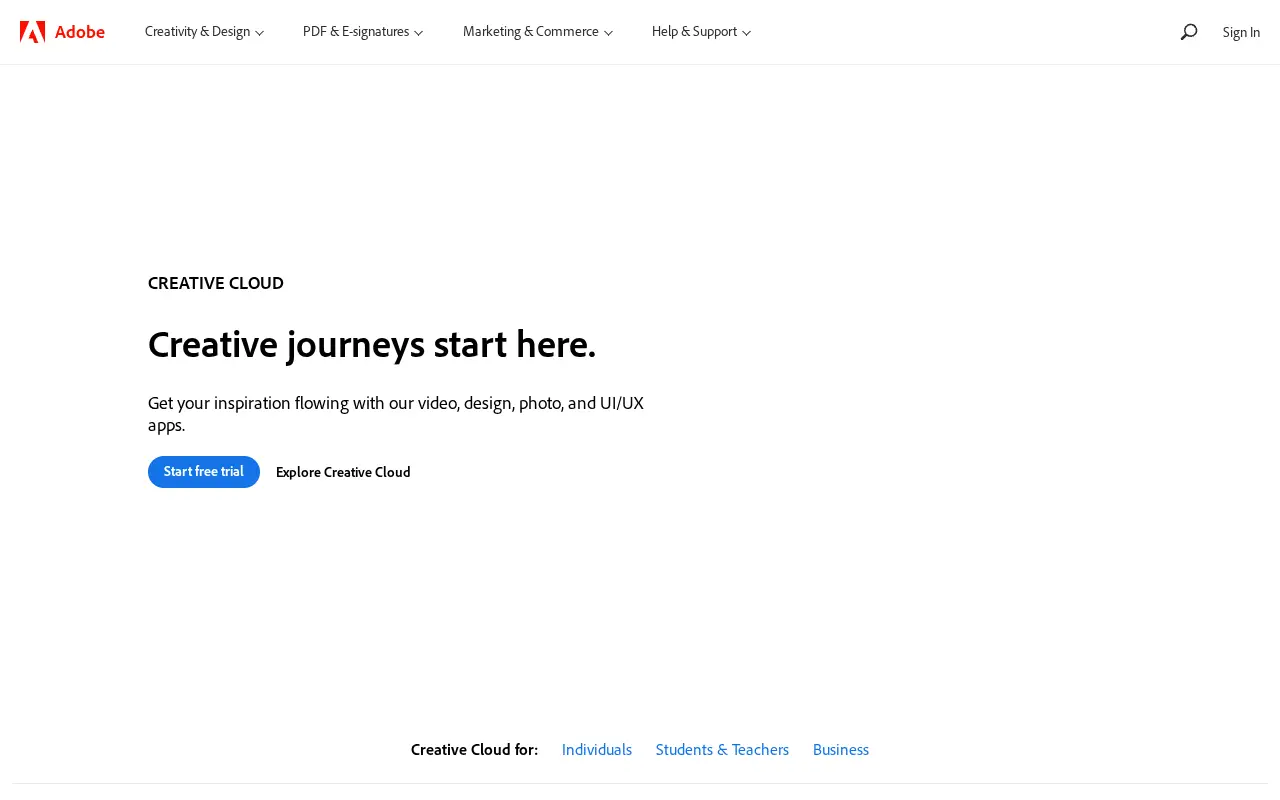Open the Help & Support menu

(x=701, y=32)
